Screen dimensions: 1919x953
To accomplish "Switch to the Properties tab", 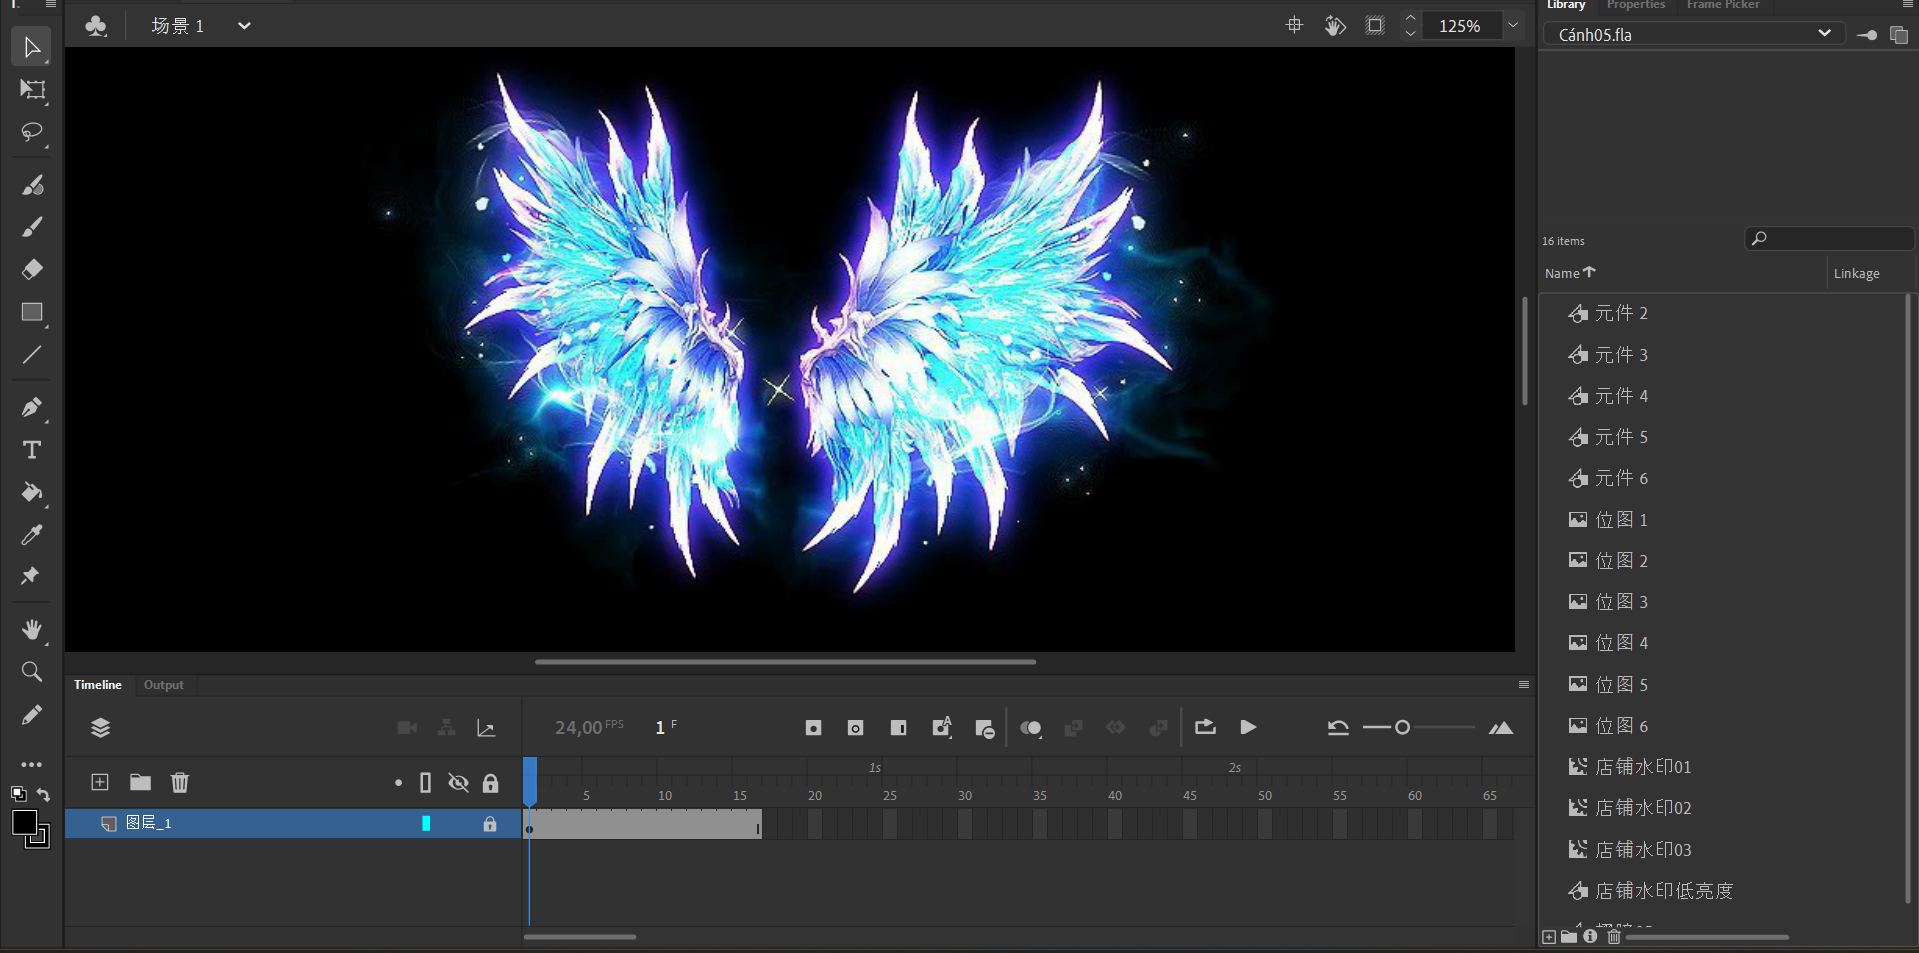I will pyautogui.click(x=1635, y=5).
